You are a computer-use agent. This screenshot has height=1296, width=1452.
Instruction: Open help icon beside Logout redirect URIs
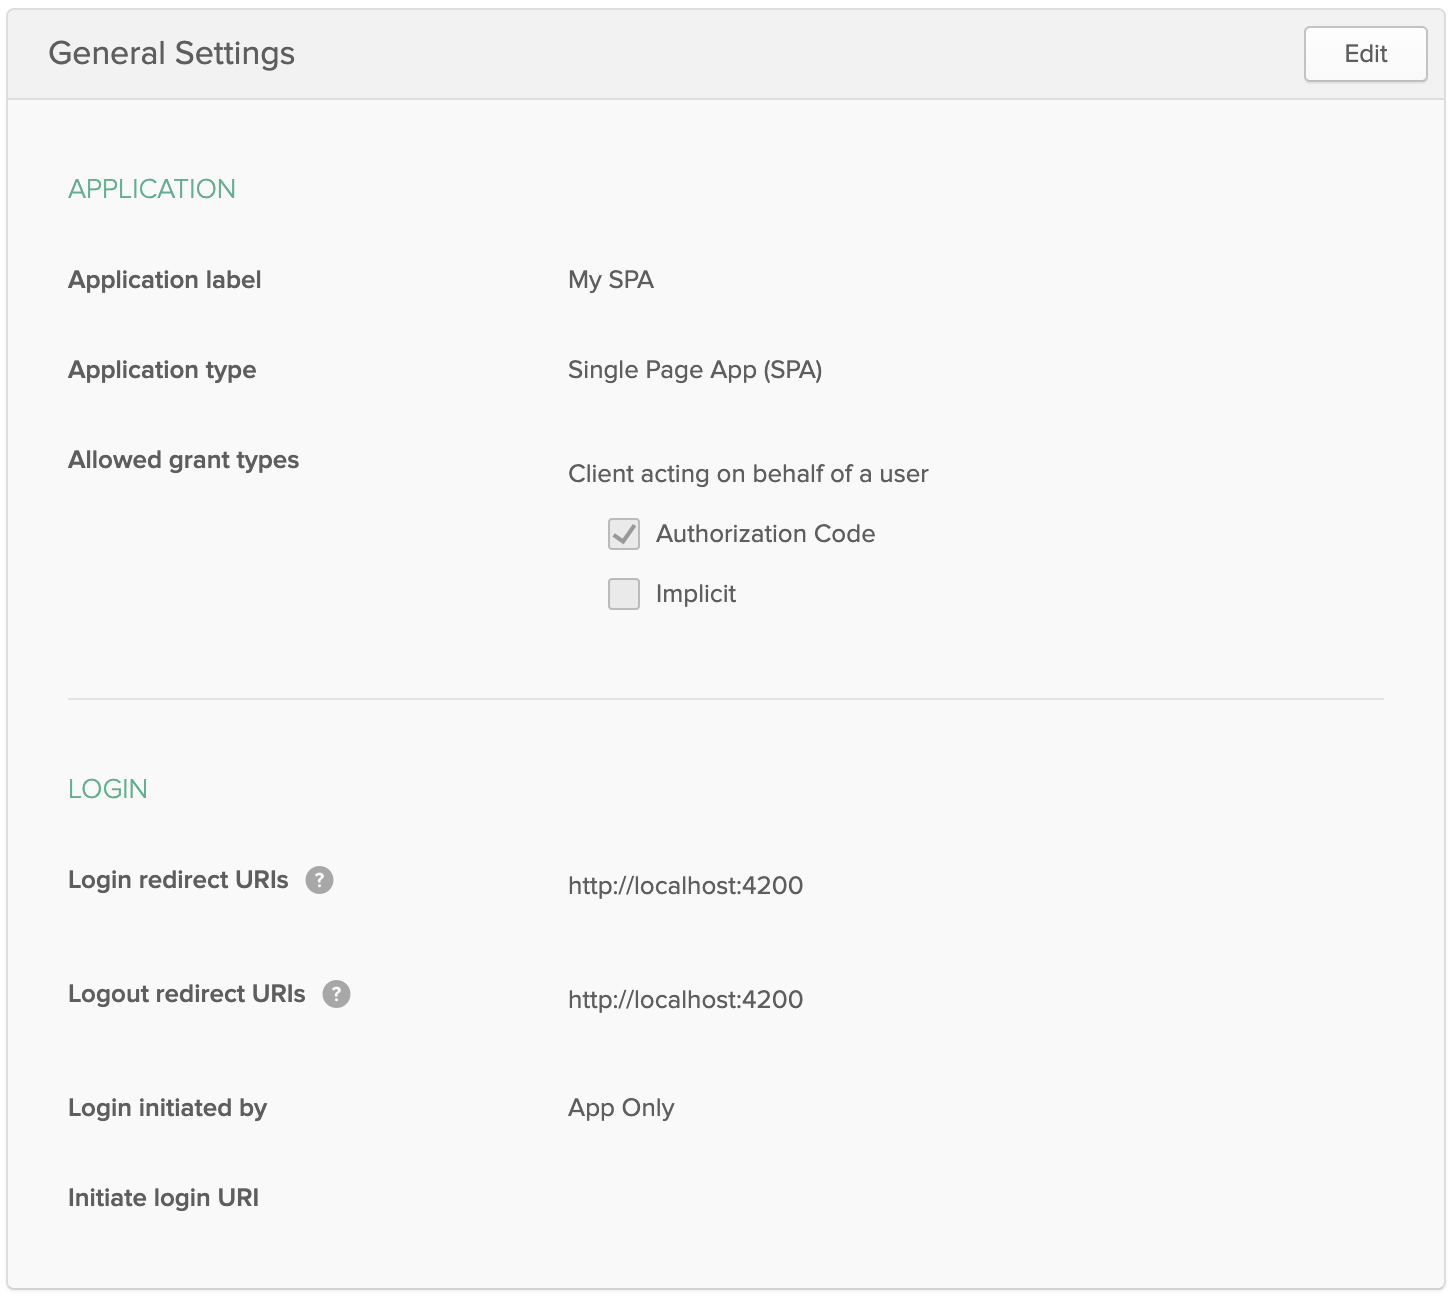336,994
